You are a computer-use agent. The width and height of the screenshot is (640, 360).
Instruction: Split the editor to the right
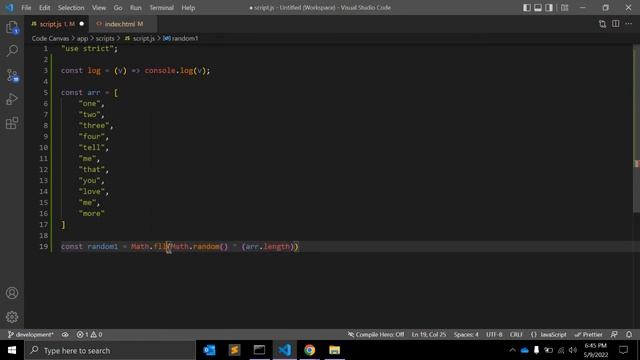point(616,24)
